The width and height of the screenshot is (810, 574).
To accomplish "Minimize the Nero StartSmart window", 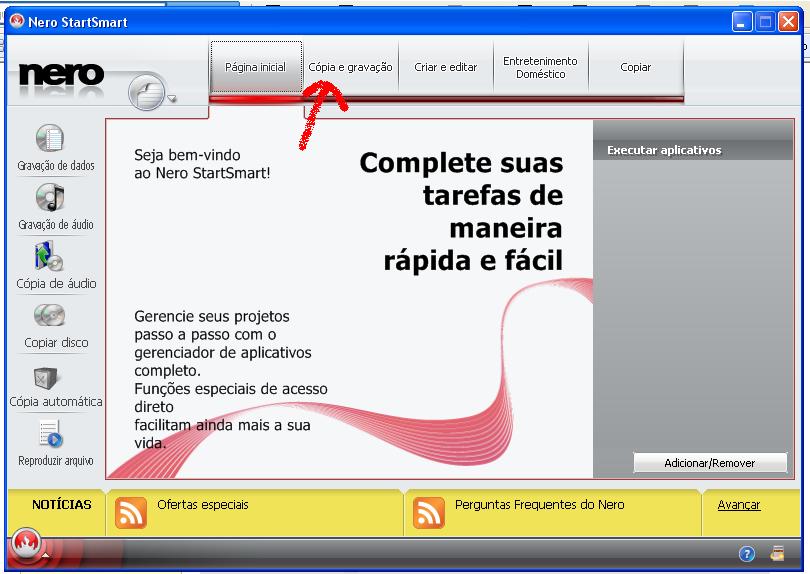I will click(x=742, y=22).
